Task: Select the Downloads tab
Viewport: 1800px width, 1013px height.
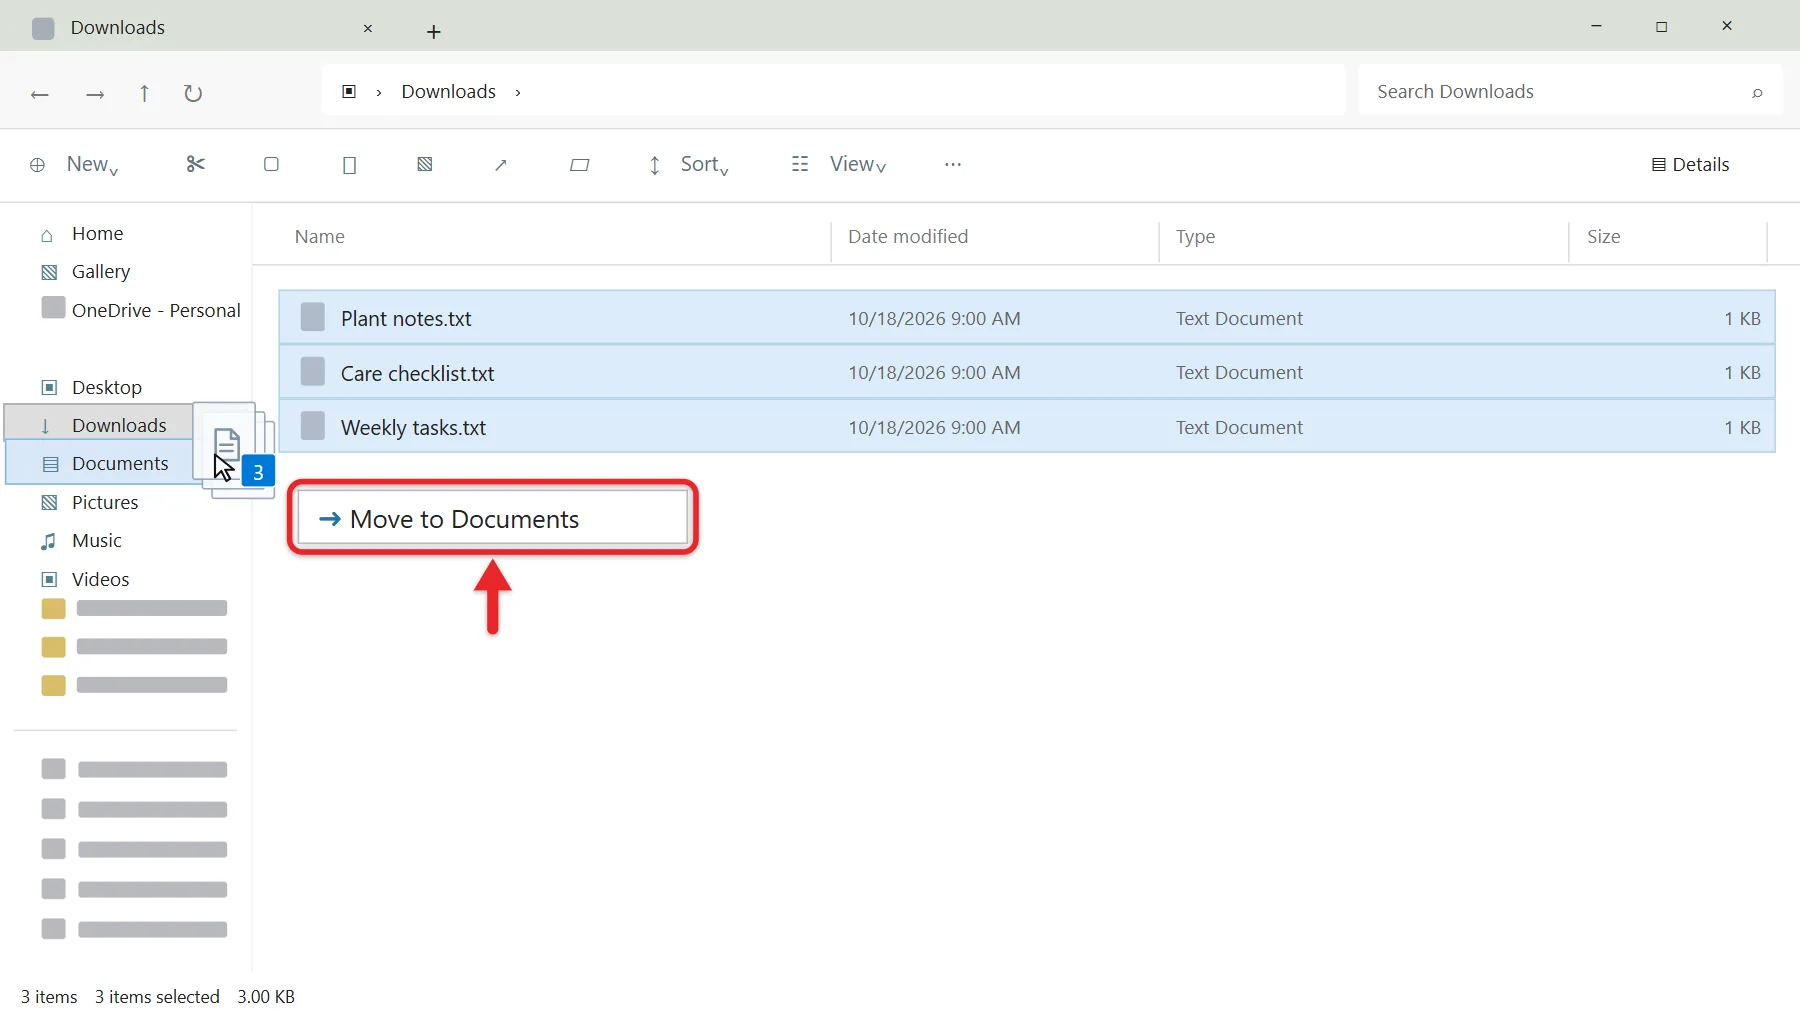Action: tap(118, 27)
